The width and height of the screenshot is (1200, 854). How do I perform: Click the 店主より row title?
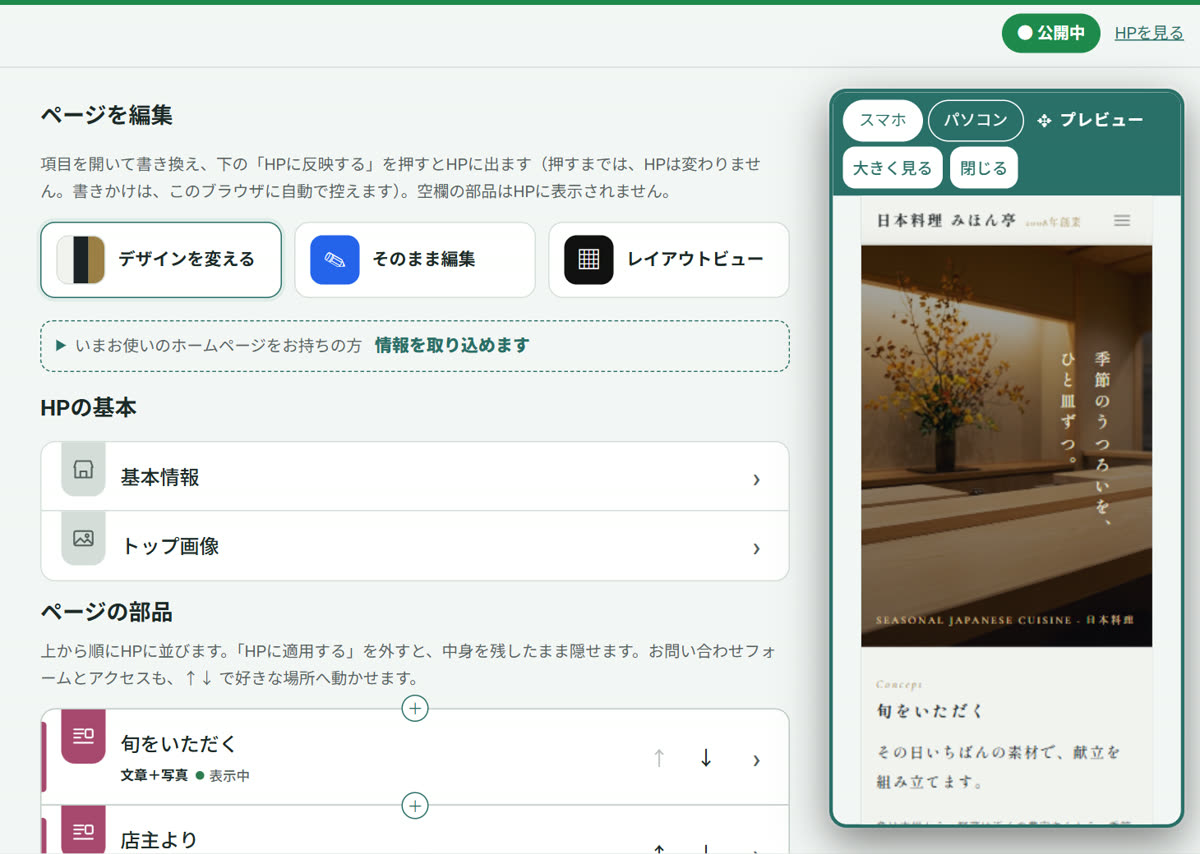click(x=159, y=840)
